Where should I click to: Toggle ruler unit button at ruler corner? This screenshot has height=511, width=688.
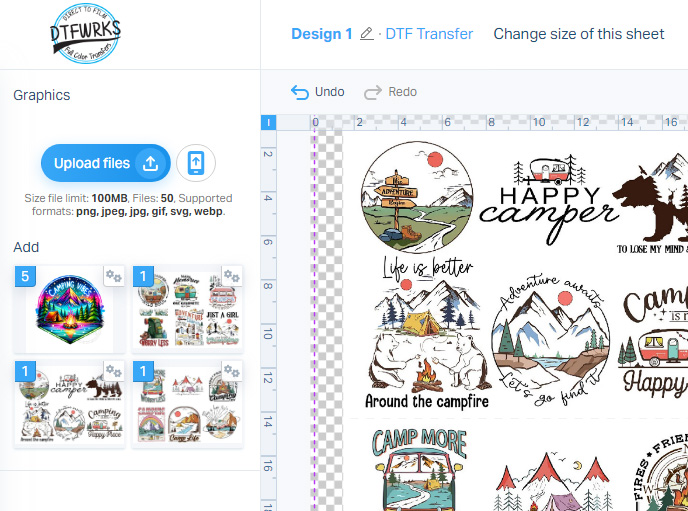269,122
